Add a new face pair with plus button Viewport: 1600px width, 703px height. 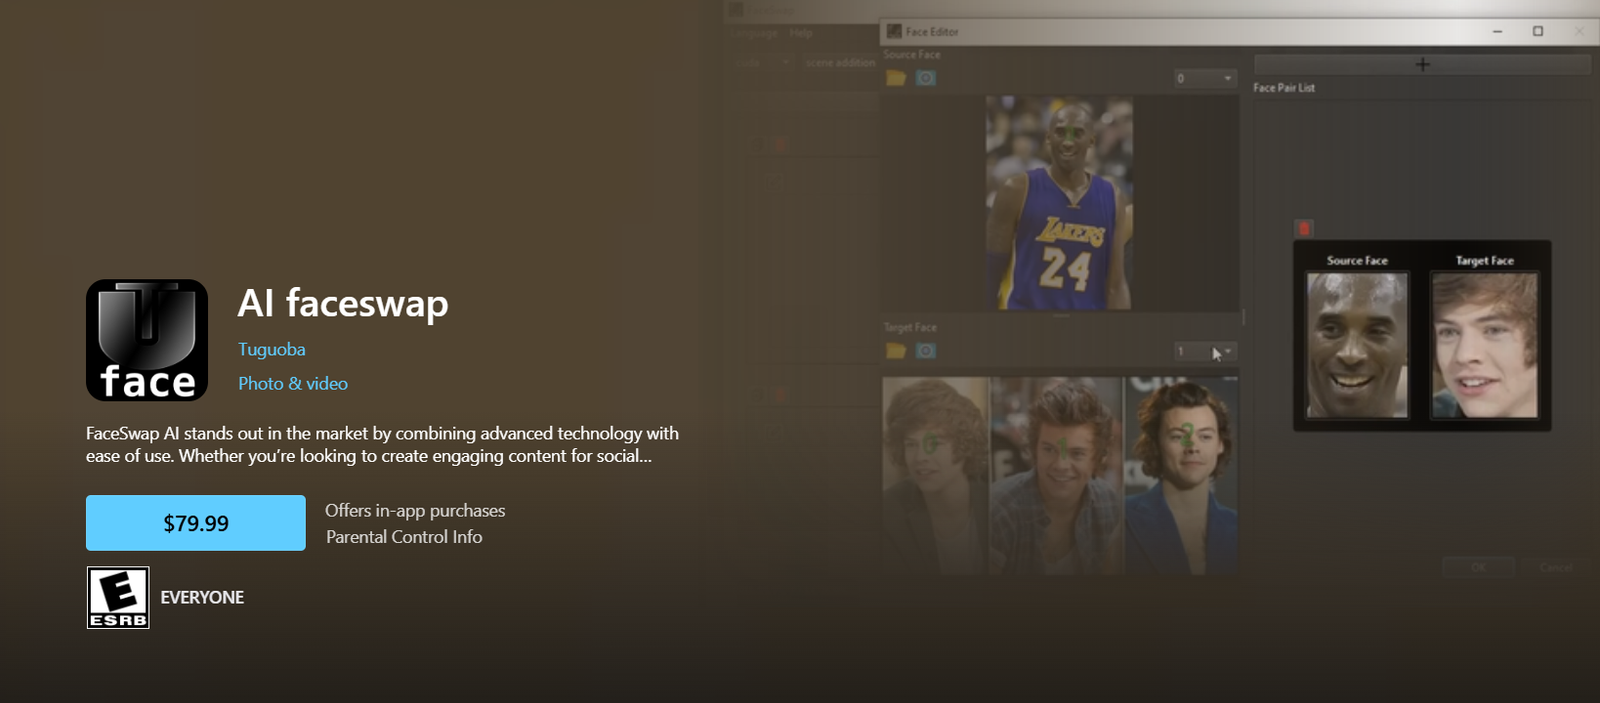tap(1421, 64)
